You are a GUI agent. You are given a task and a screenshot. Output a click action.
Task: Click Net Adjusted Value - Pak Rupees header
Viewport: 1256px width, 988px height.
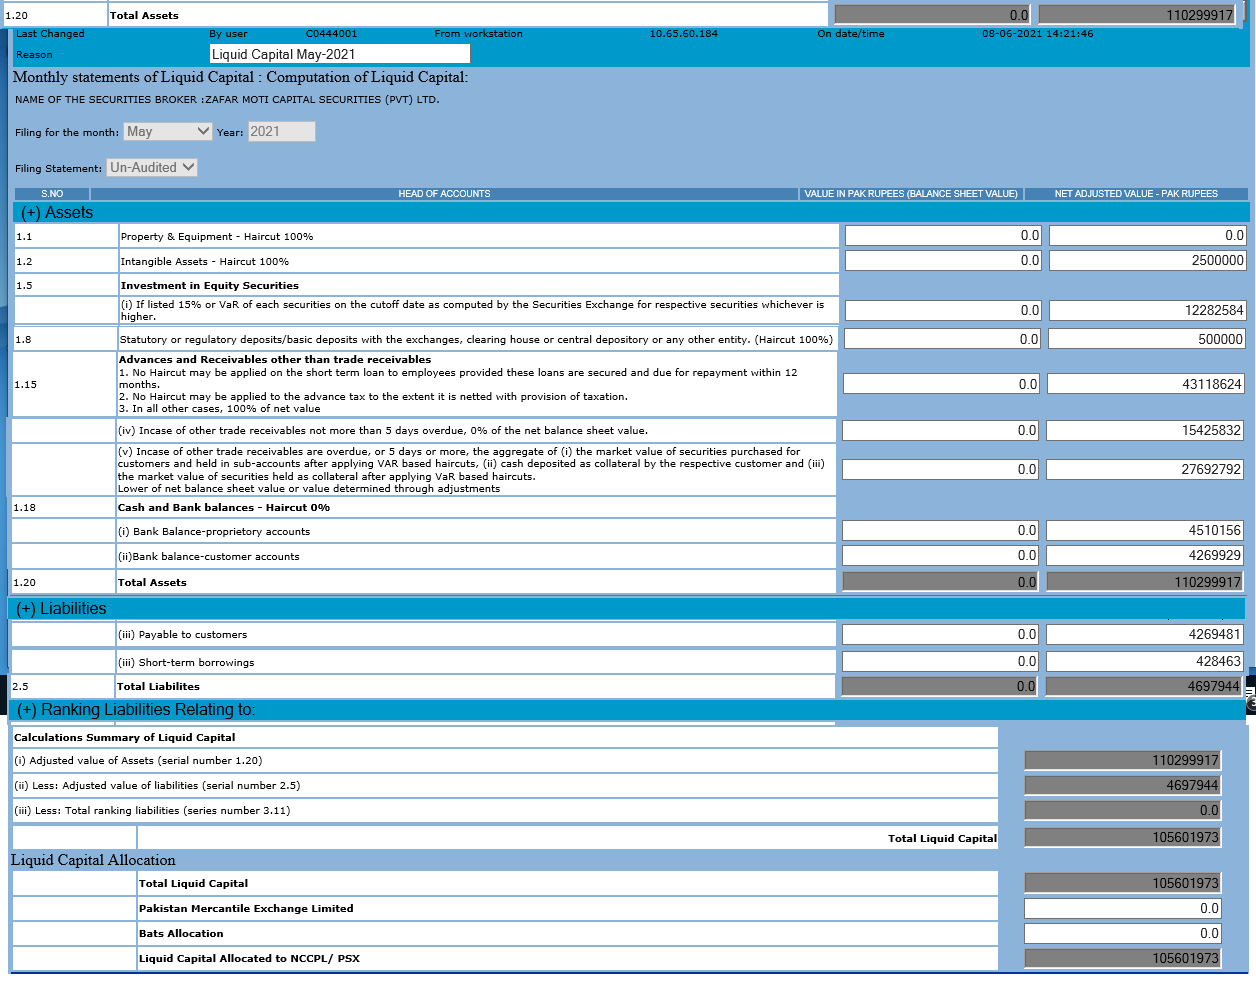(x=1136, y=194)
